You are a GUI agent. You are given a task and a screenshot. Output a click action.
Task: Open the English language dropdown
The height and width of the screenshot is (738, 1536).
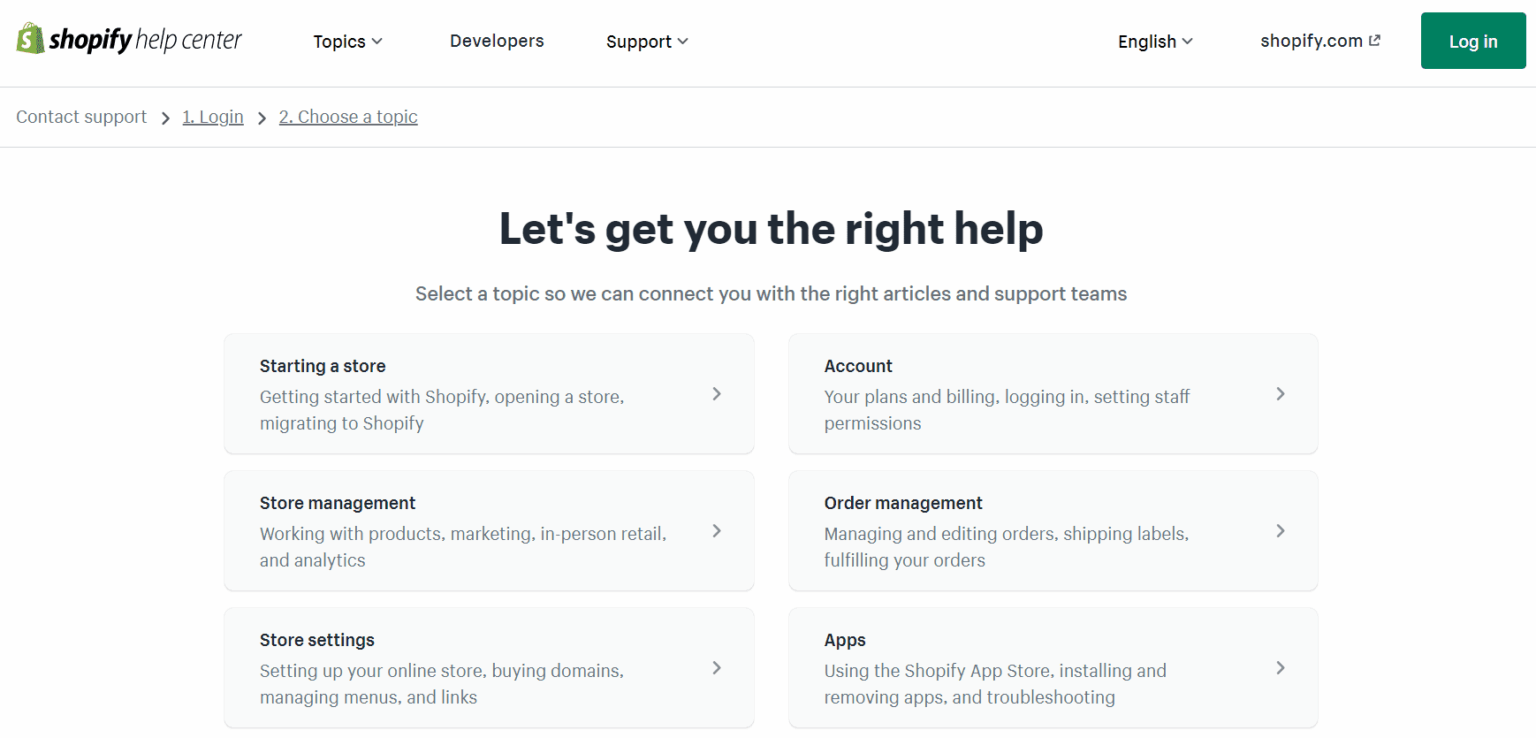point(1154,41)
